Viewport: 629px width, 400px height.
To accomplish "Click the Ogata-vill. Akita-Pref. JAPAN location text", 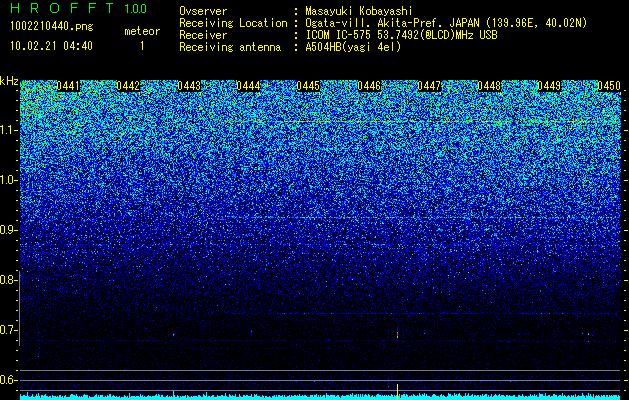I will coord(446,23).
